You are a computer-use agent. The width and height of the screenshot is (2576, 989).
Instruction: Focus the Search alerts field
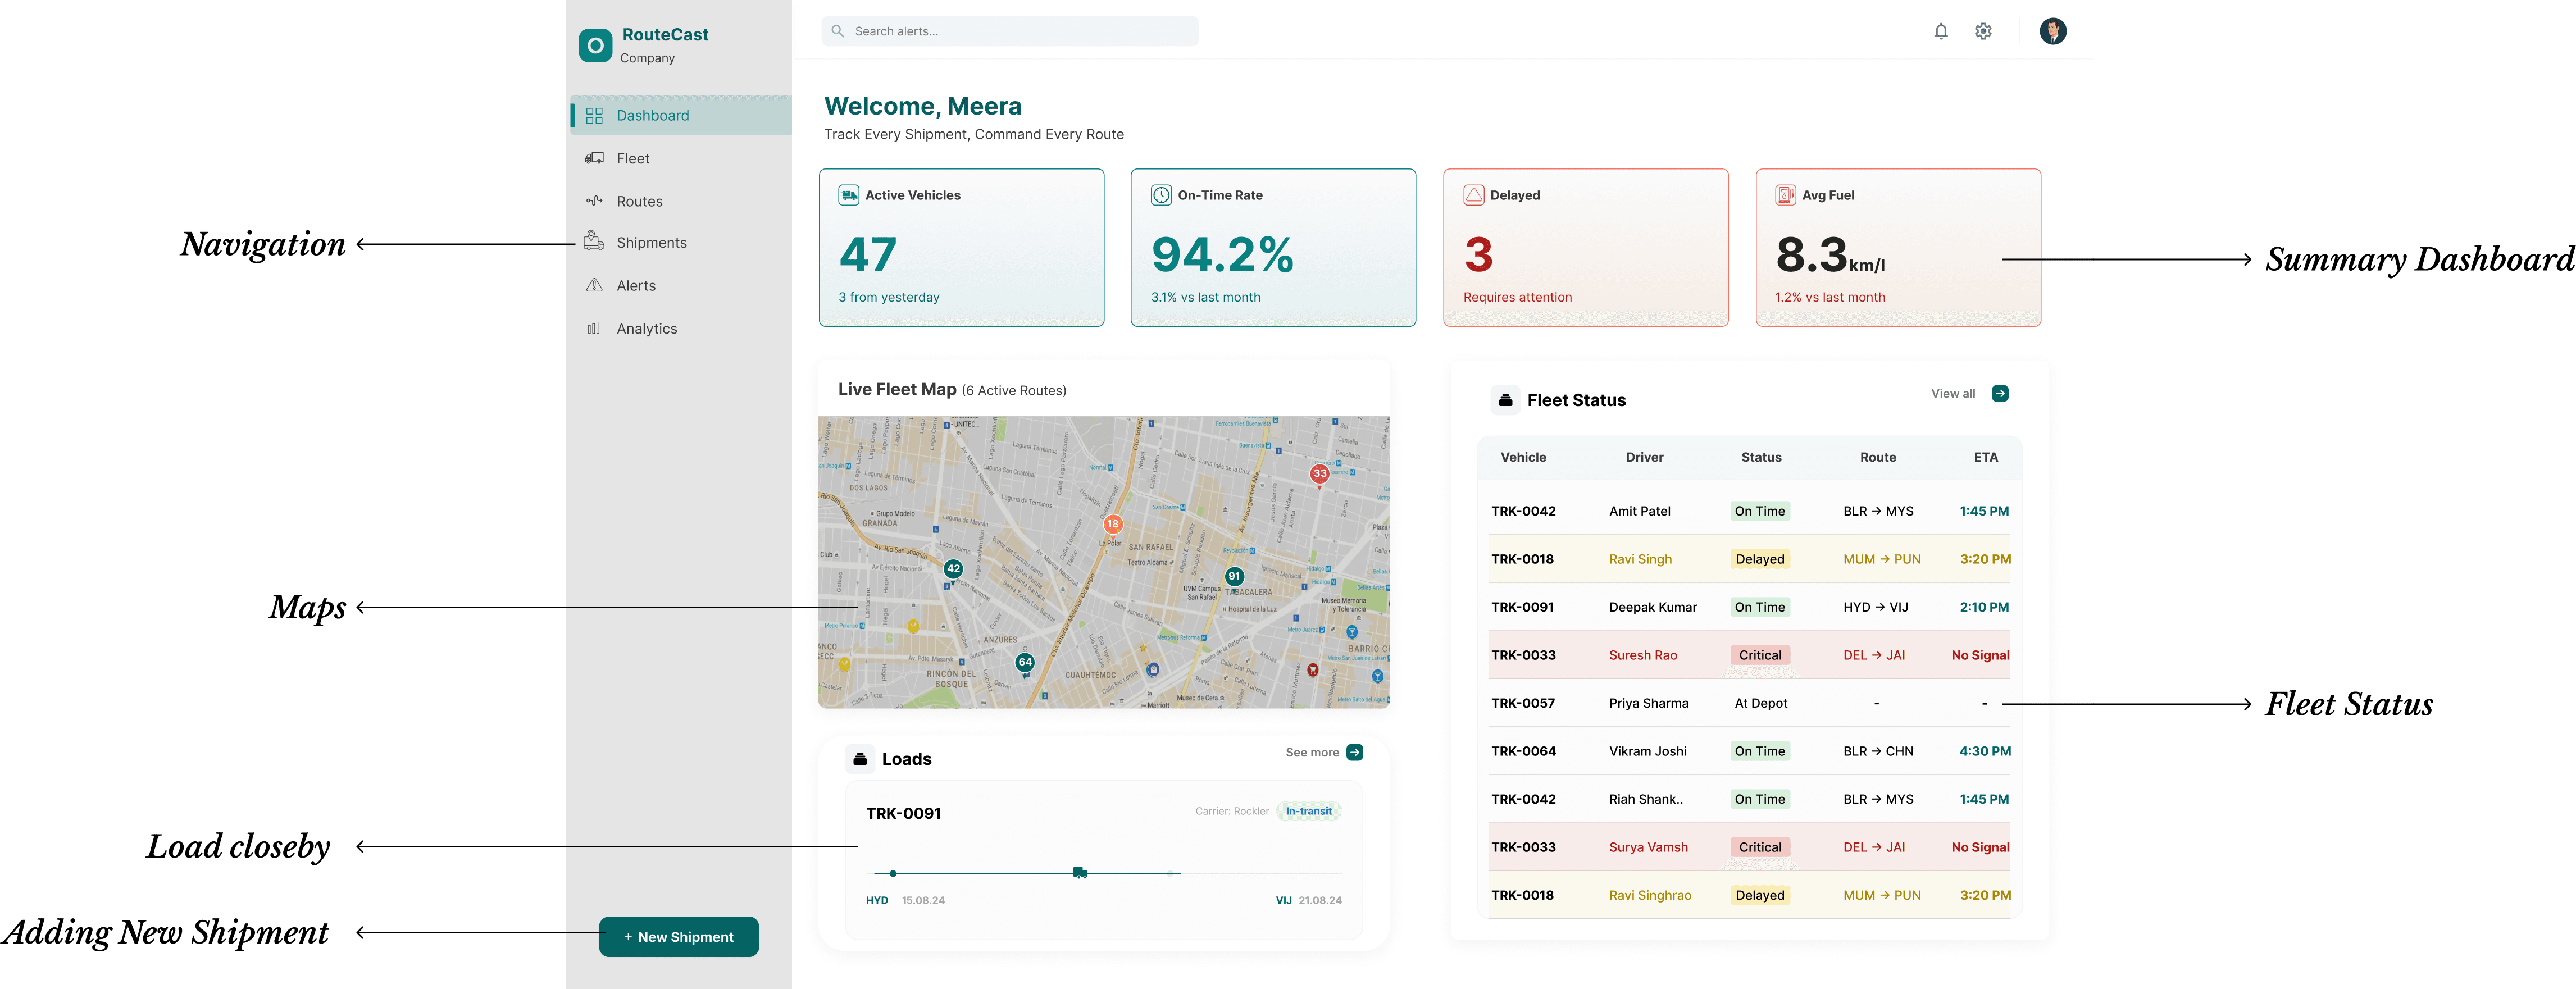(x=1010, y=31)
